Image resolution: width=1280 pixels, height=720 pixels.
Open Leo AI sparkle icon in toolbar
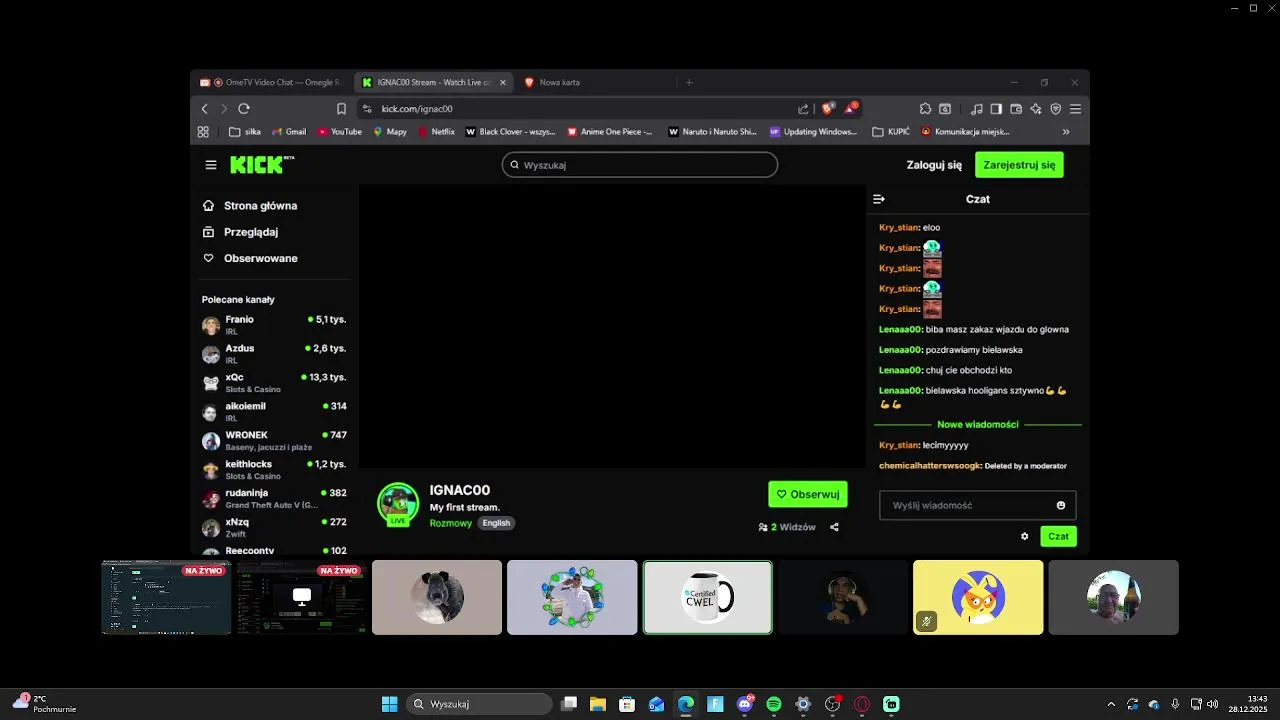click(1036, 108)
